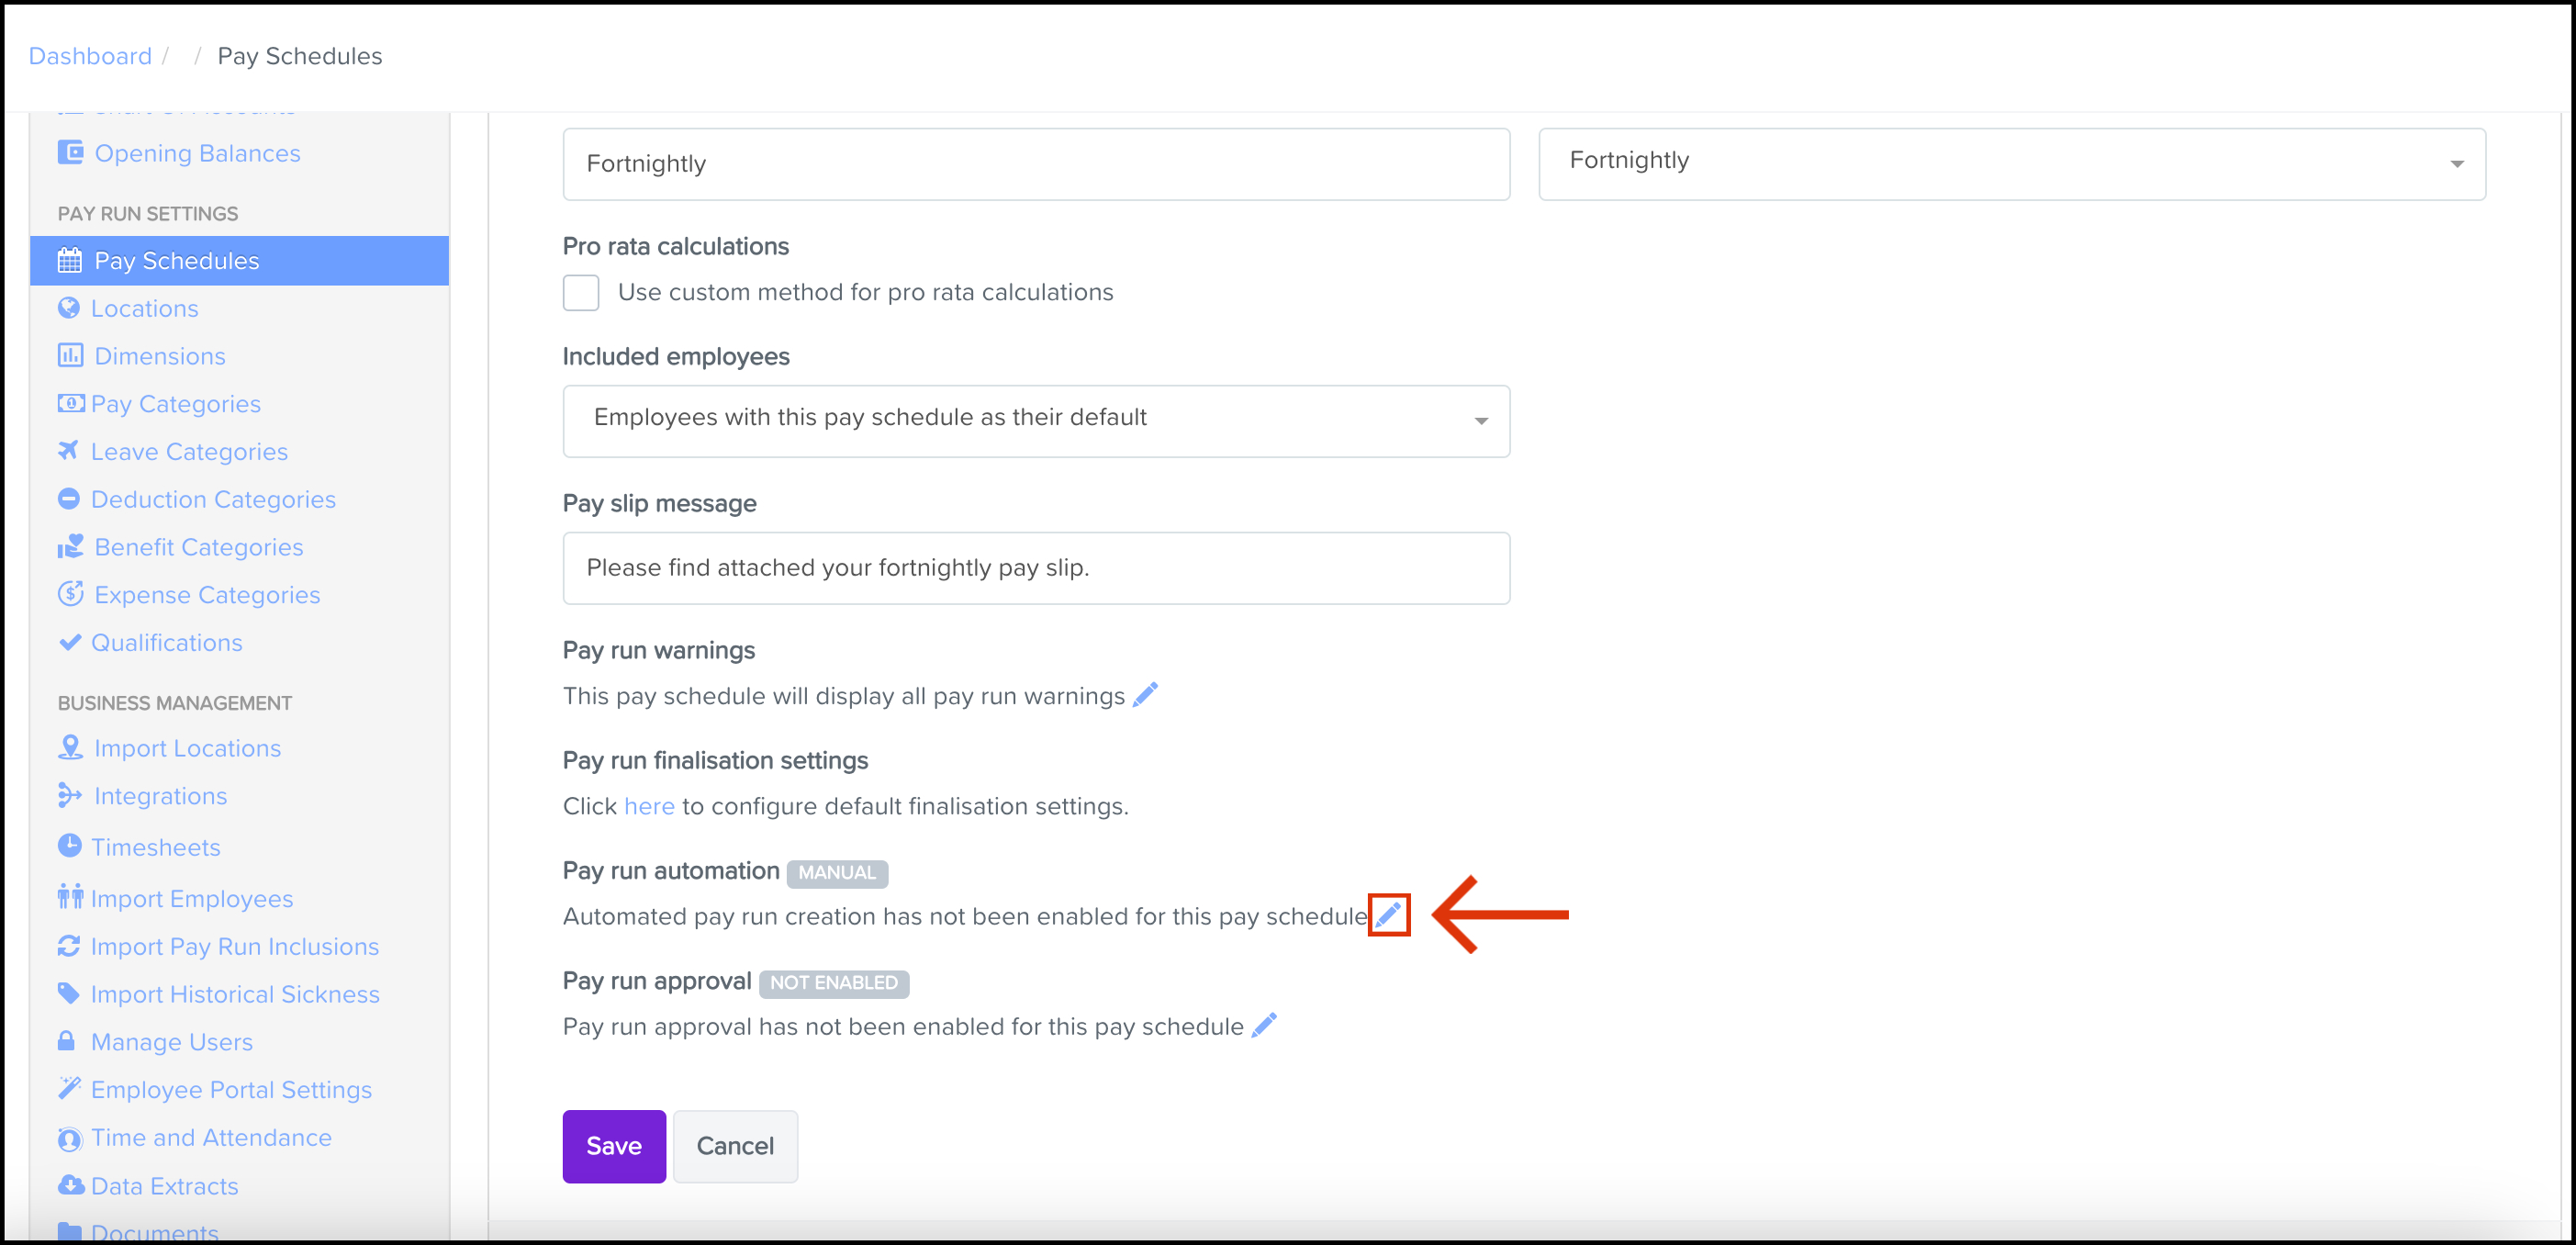Click the pay run approval edit pencil

click(1264, 1025)
